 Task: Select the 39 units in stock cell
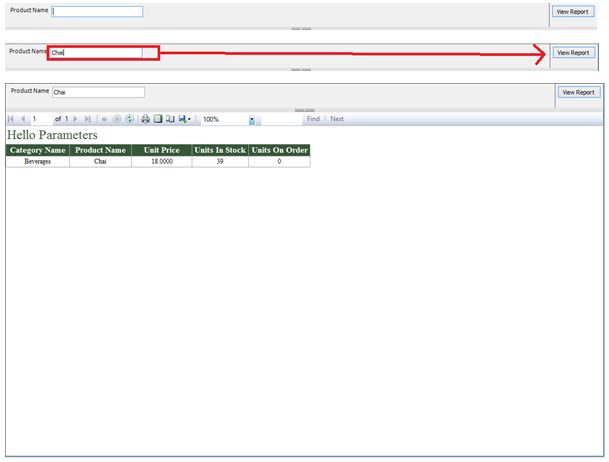[220, 162]
